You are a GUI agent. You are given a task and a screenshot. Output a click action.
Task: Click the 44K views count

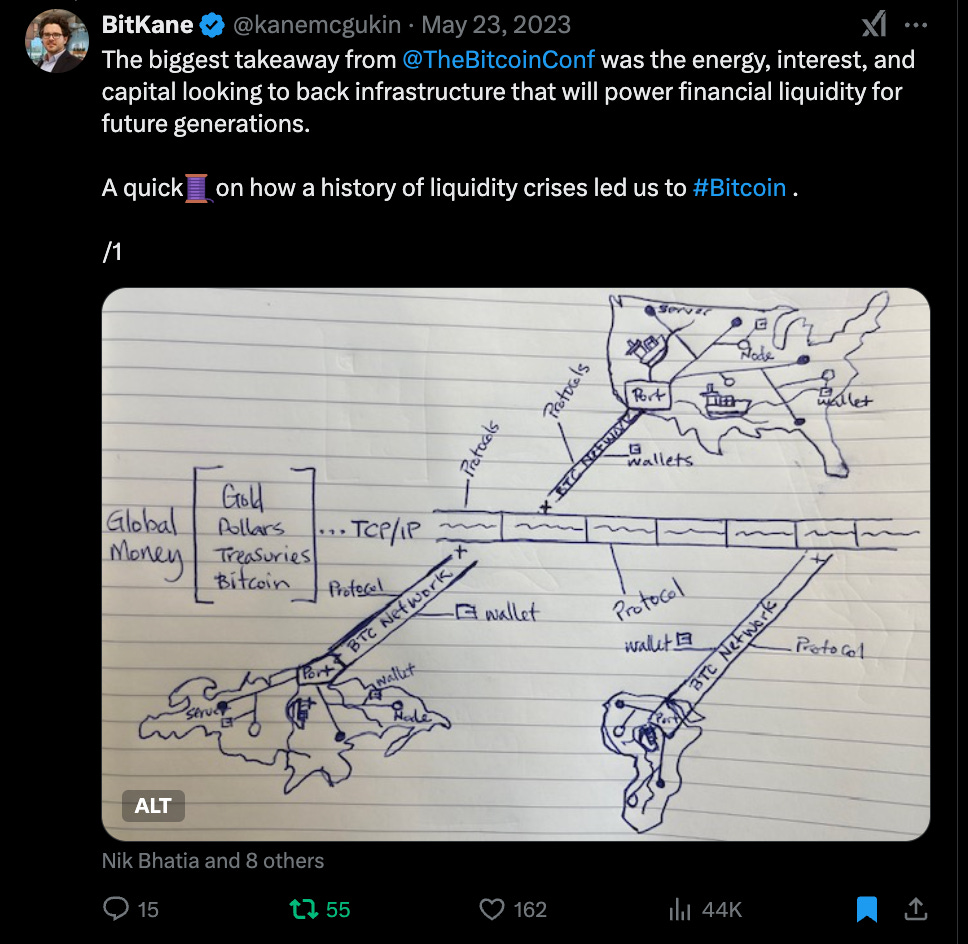pyautogui.click(x=722, y=909)
